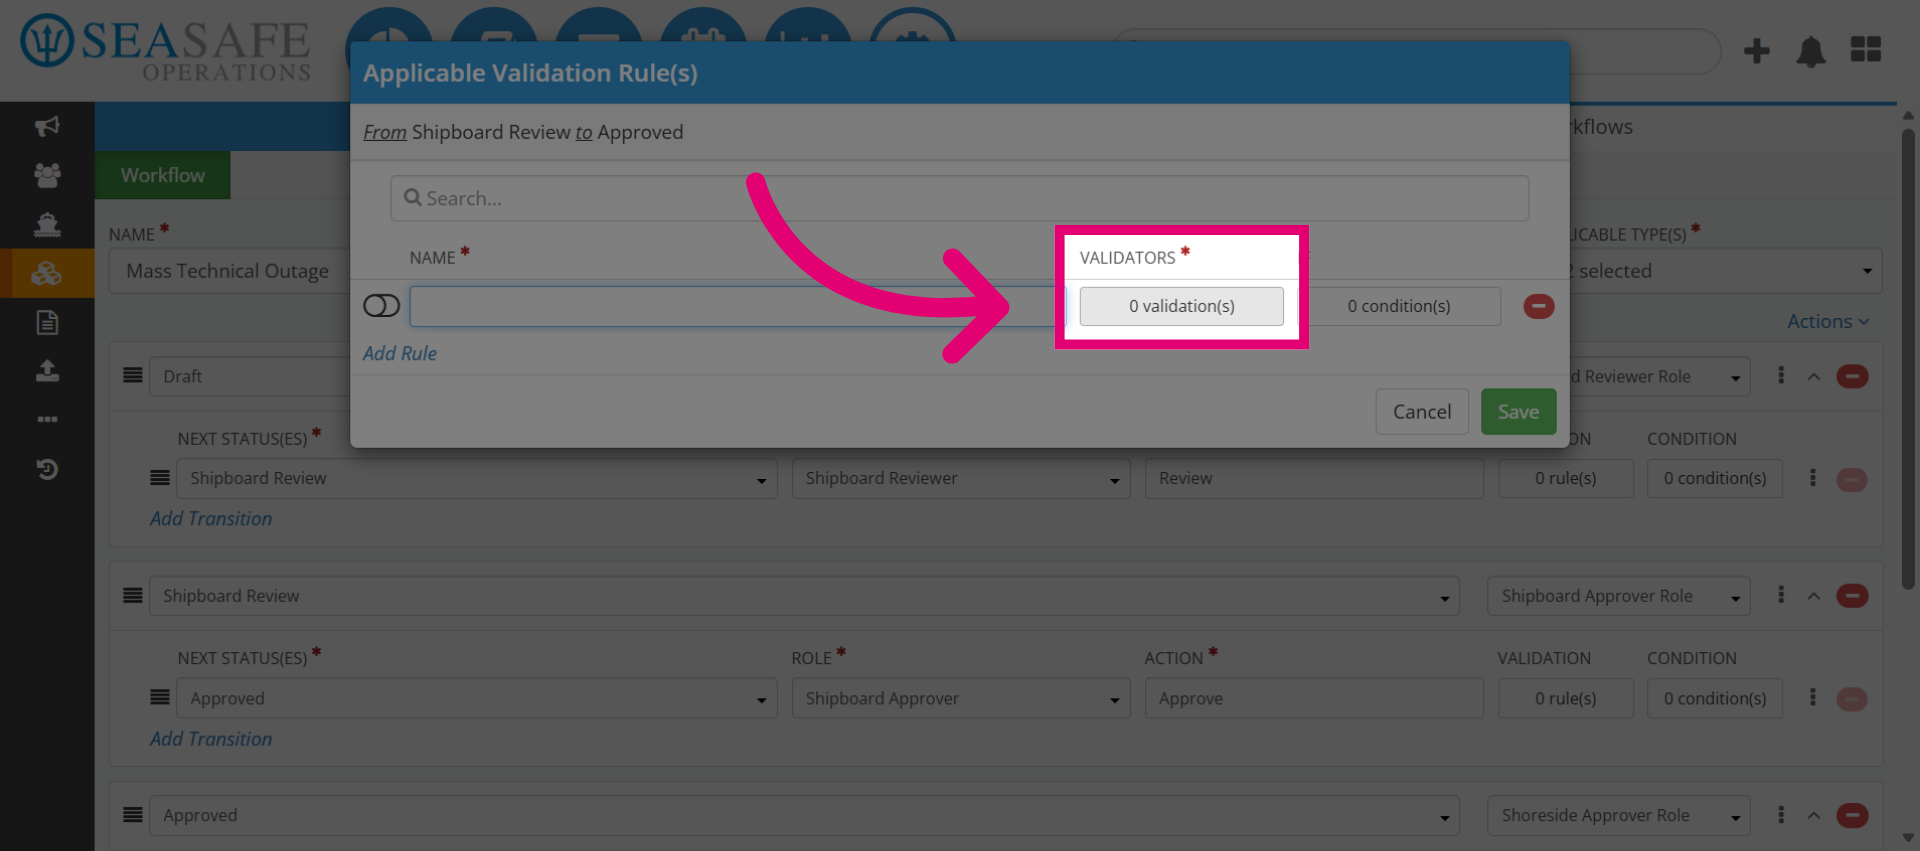This screenshot has width=1920, height=851.
Task: Open the apps grid icon in header
Action: point(1866,49)
